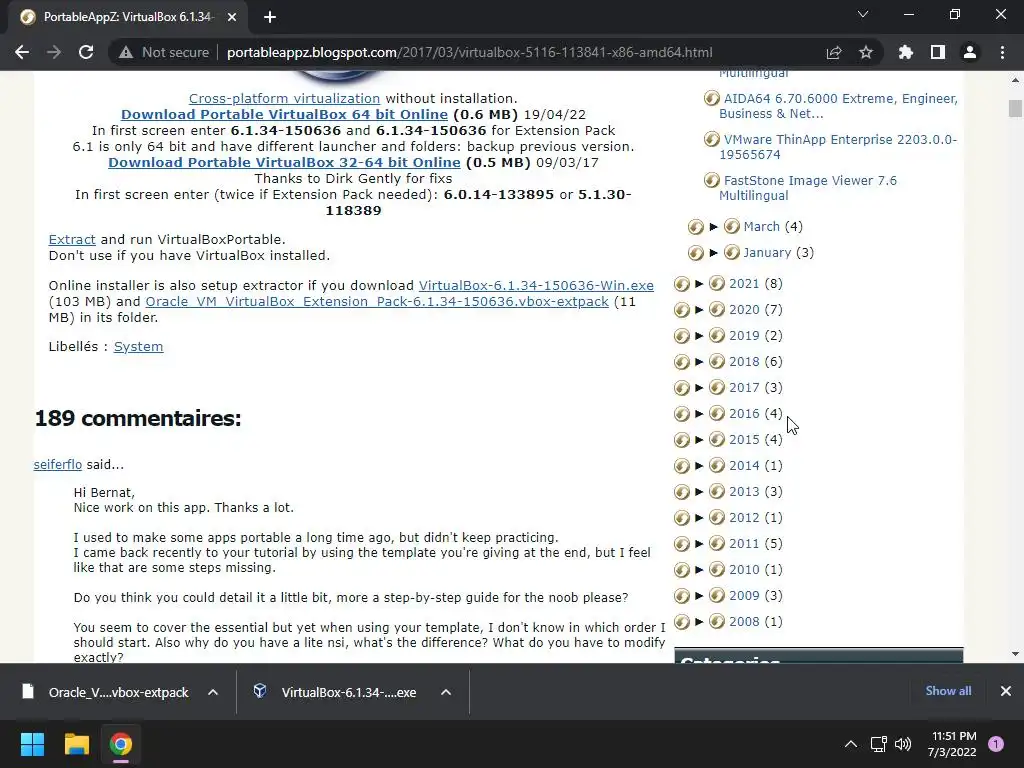Expand the January archive arrow
Image resolution: width=1024 pixels, height=768 pixels.
[x=714, y=253]
